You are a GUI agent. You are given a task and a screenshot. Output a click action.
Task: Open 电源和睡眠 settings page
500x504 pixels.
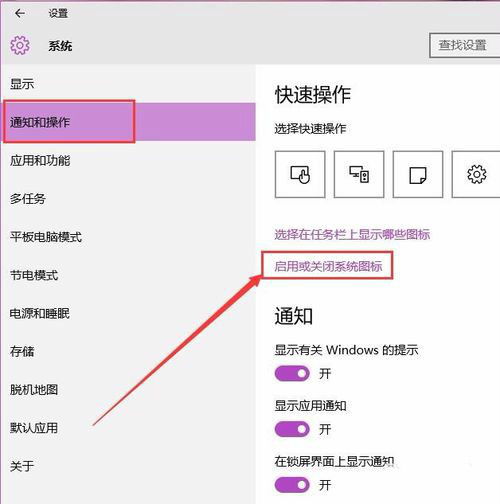(x=40, y=313)
